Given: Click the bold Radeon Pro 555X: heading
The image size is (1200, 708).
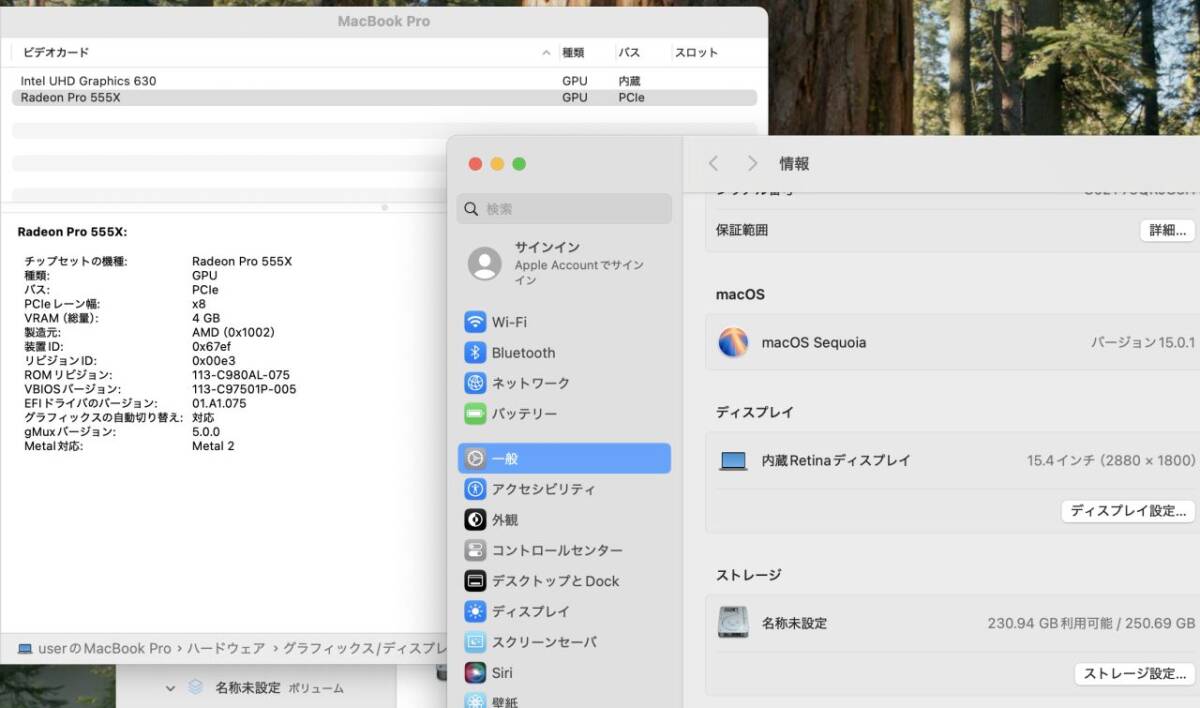Looking at the screenshot, I should (x=72, y=232).
